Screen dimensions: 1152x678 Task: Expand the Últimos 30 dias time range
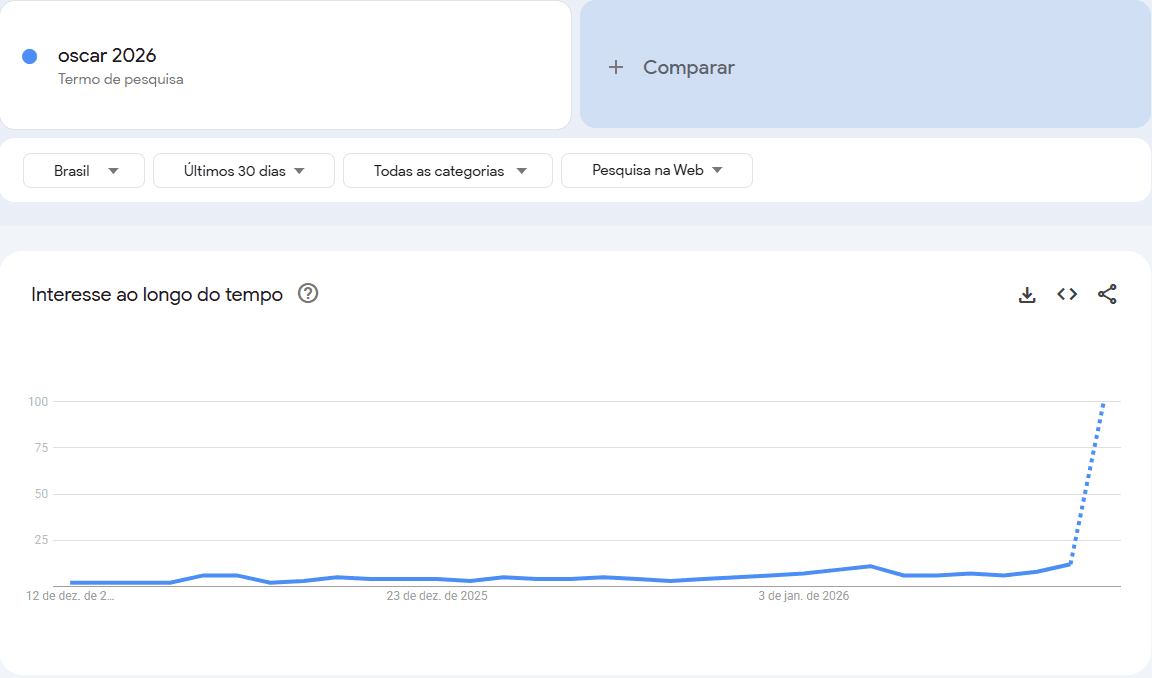point(235,171)
